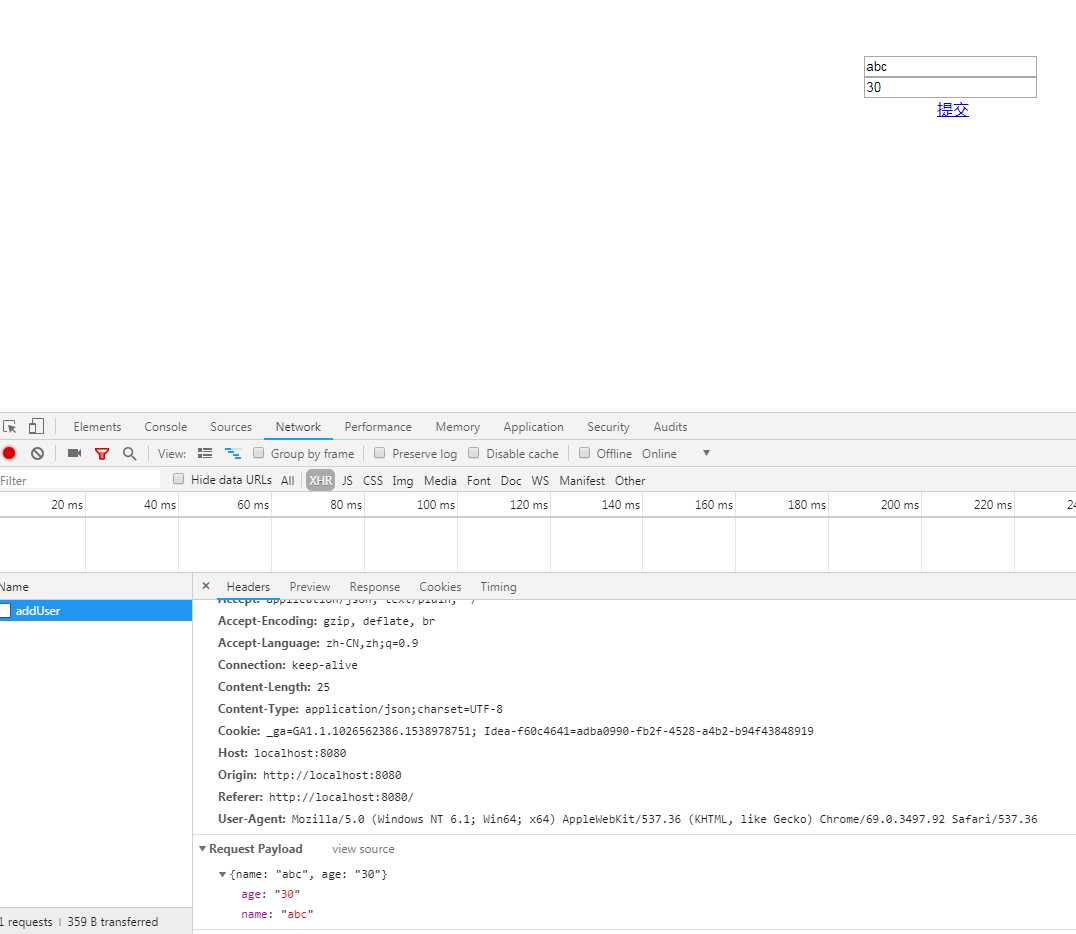The height and width of the screenshot is (934, 1076).
Task: Switch to the Console tab
Action: (165, 426)
